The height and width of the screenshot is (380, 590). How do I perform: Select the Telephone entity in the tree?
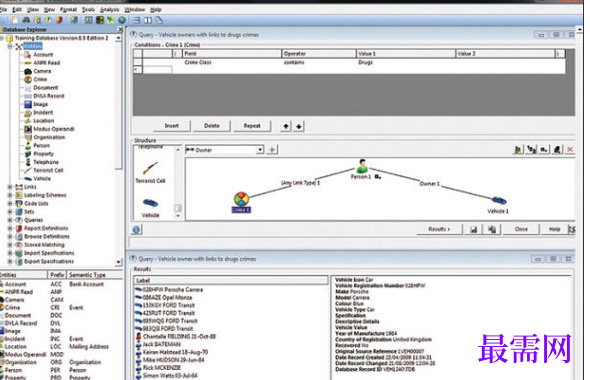(46, 162)
